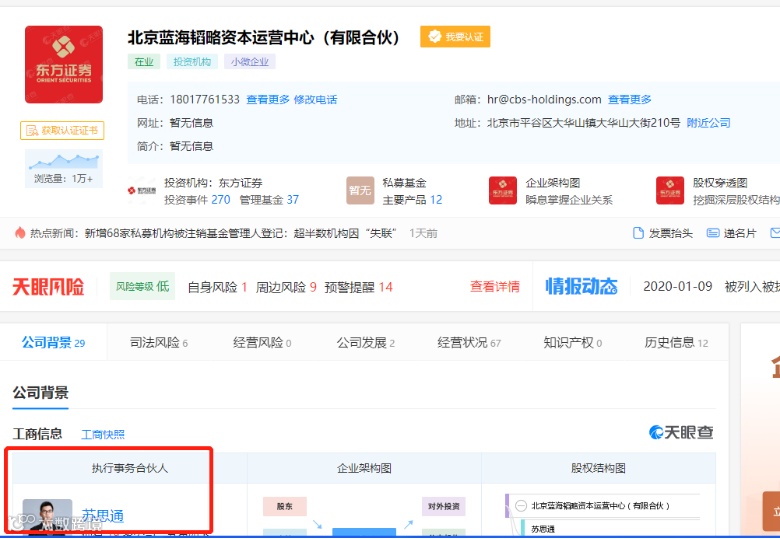780x539 pixels.
Task: Click the red 查看详情 link
Action: (x=494, y=286)
